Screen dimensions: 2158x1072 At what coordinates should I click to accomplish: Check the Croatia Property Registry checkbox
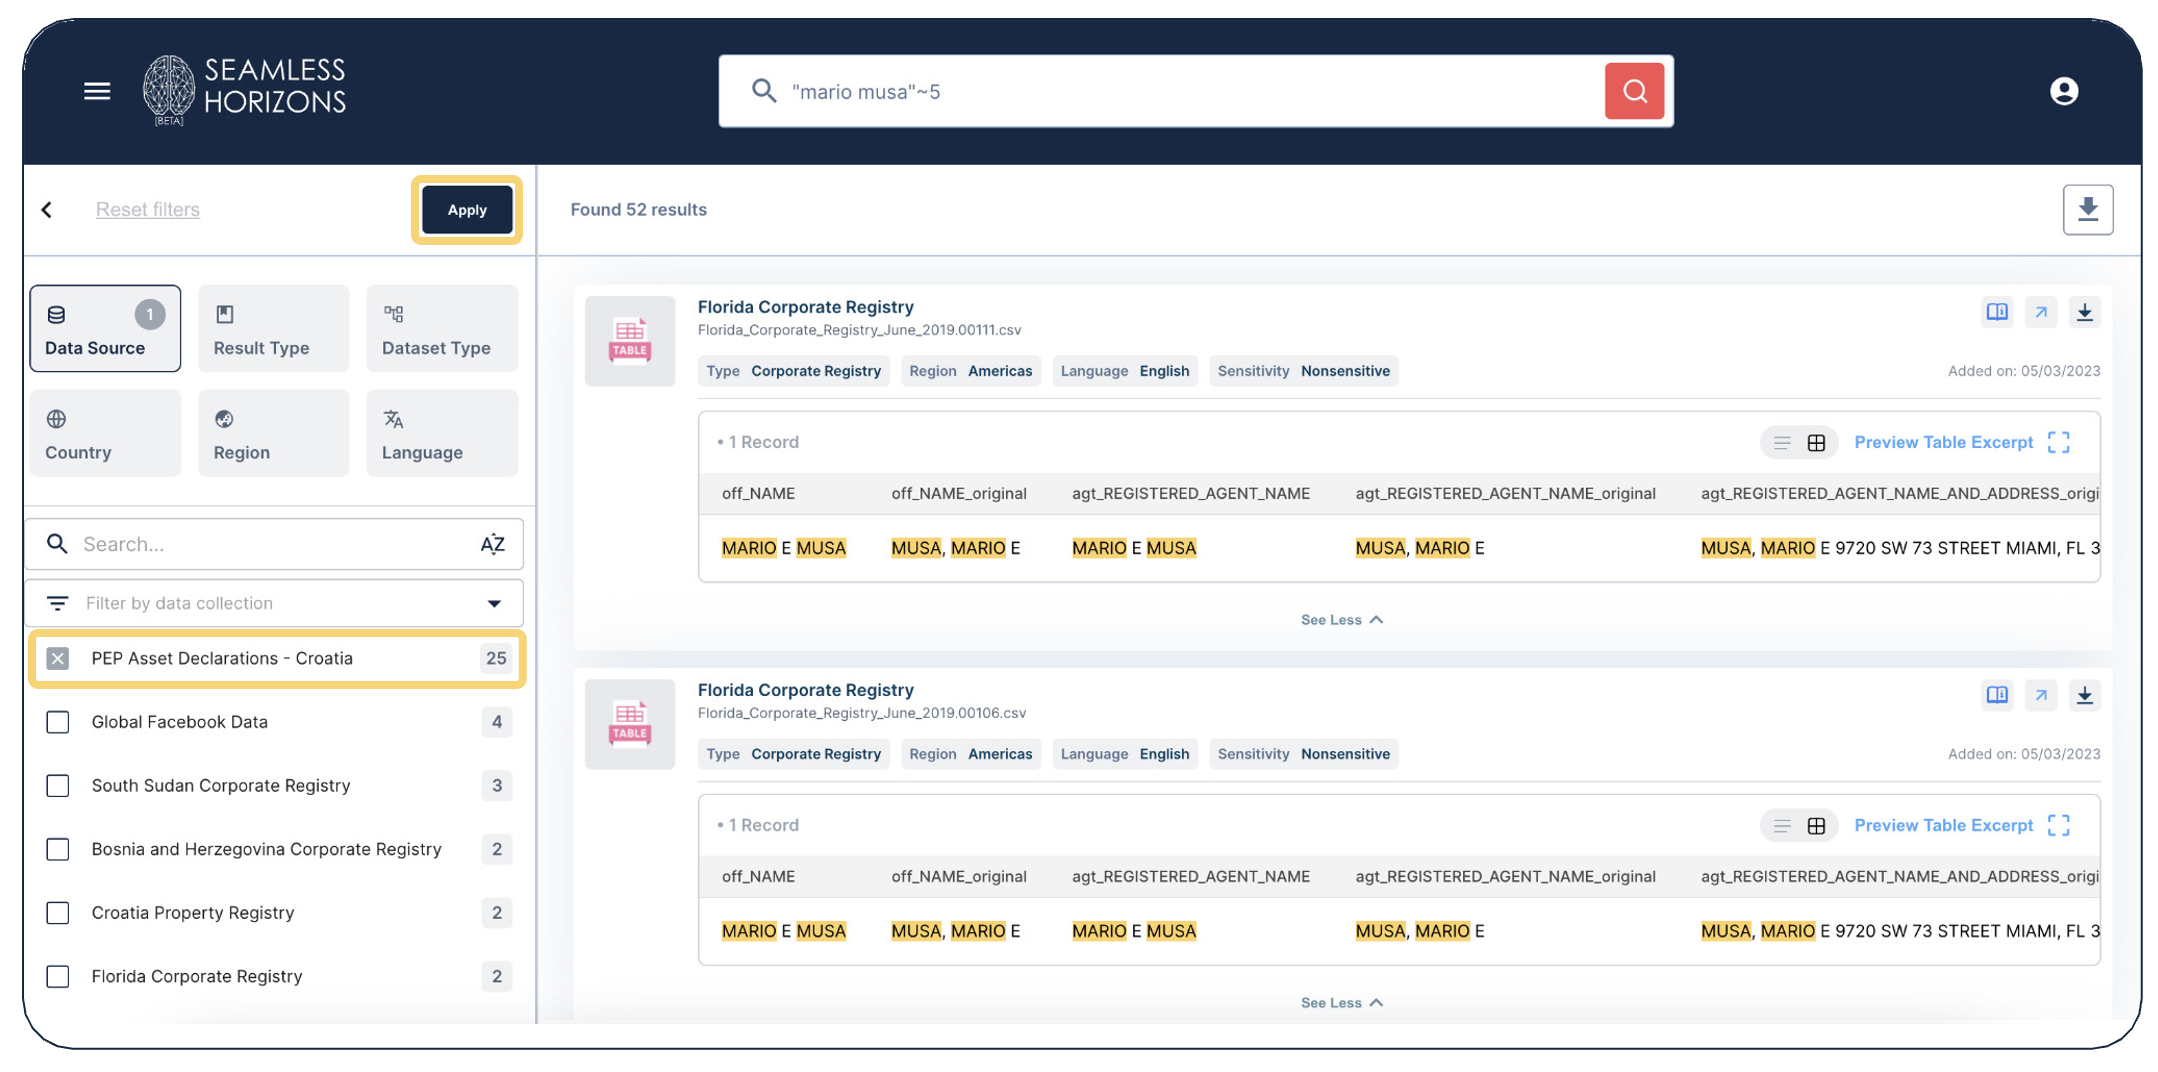click(58, 912)
